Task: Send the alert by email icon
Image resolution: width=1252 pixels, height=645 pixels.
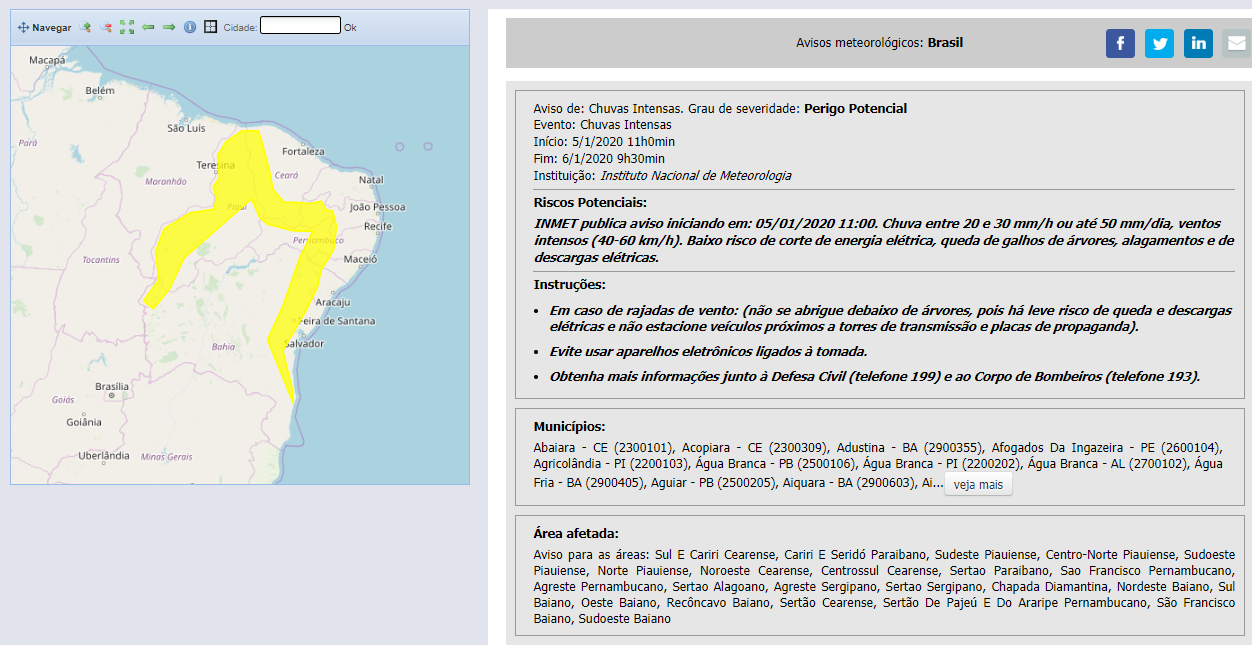Action: click(x=1236, y=43)
